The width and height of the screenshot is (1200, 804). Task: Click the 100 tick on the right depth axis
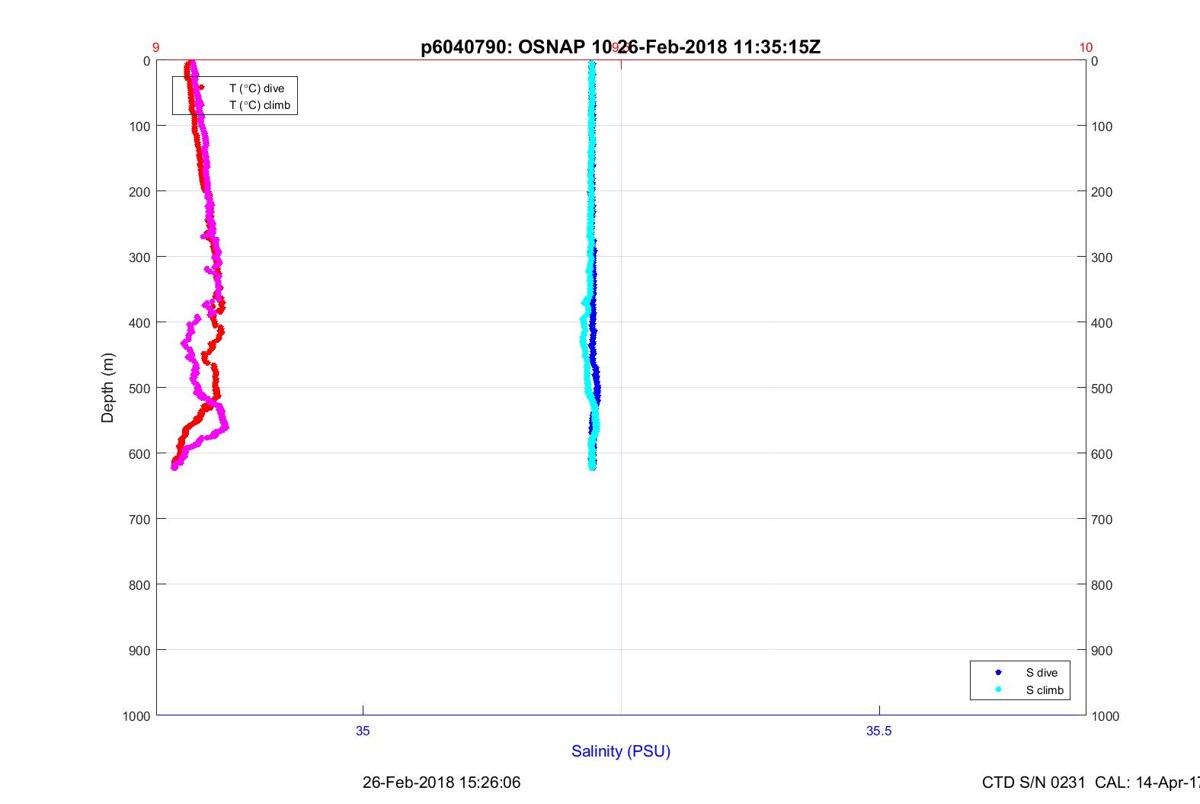pyautogui.click(x=1102, y=126)
